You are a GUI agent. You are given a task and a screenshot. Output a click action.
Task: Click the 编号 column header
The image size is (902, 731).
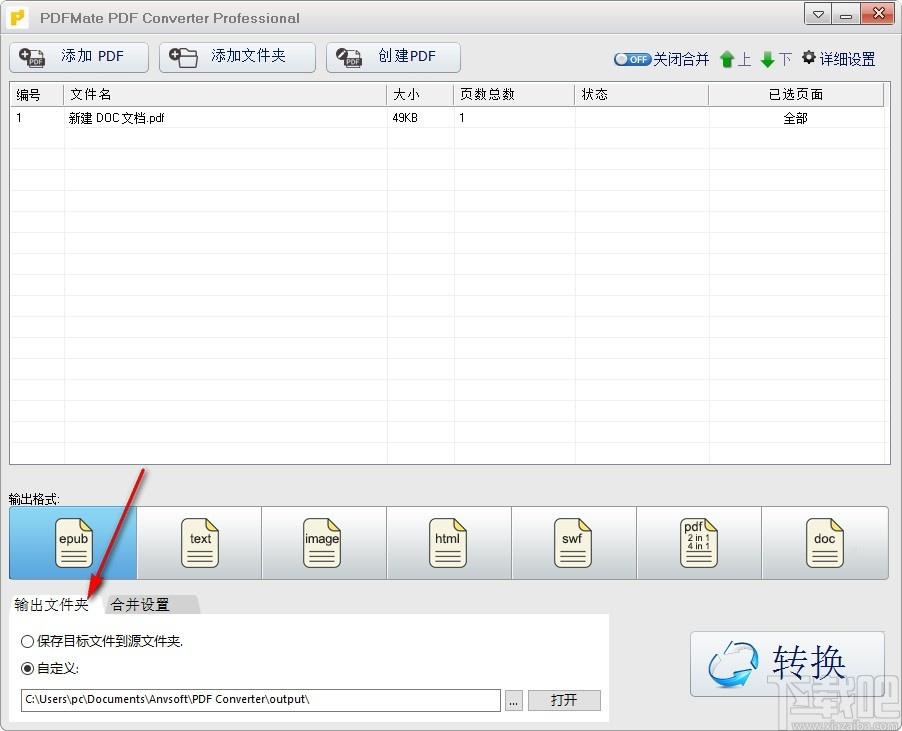(x=37, y=94)
